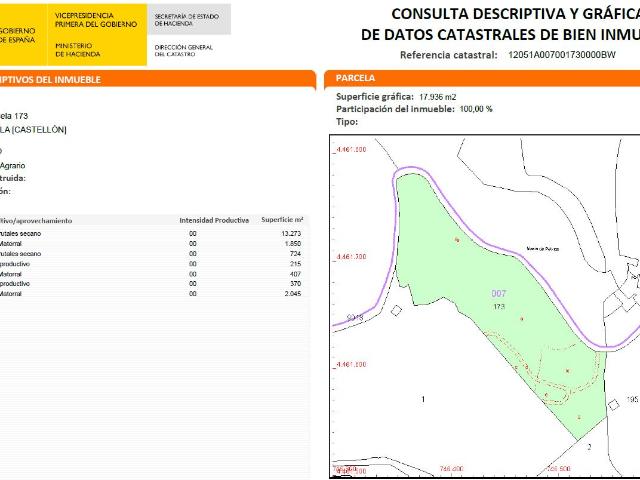Click the purple polygon label 007 on map

click(x=499, y=293)
